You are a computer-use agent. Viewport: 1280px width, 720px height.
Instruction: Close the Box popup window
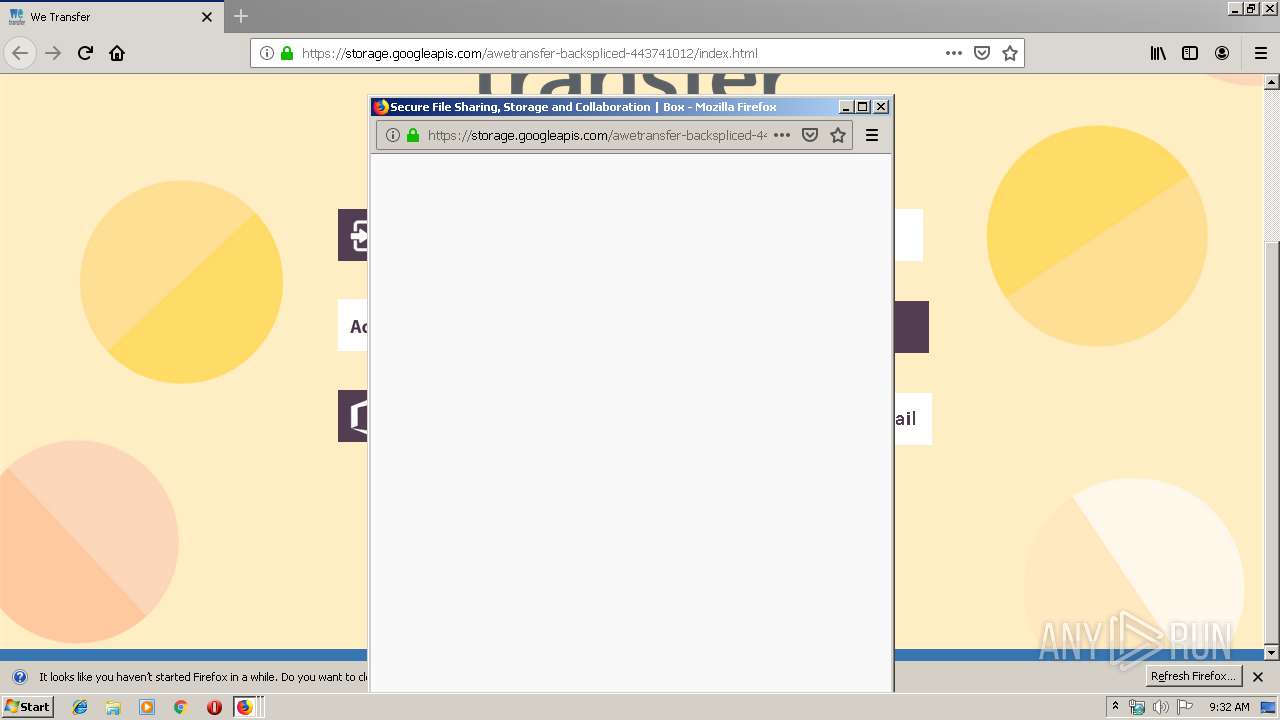[x=881, y=107]
